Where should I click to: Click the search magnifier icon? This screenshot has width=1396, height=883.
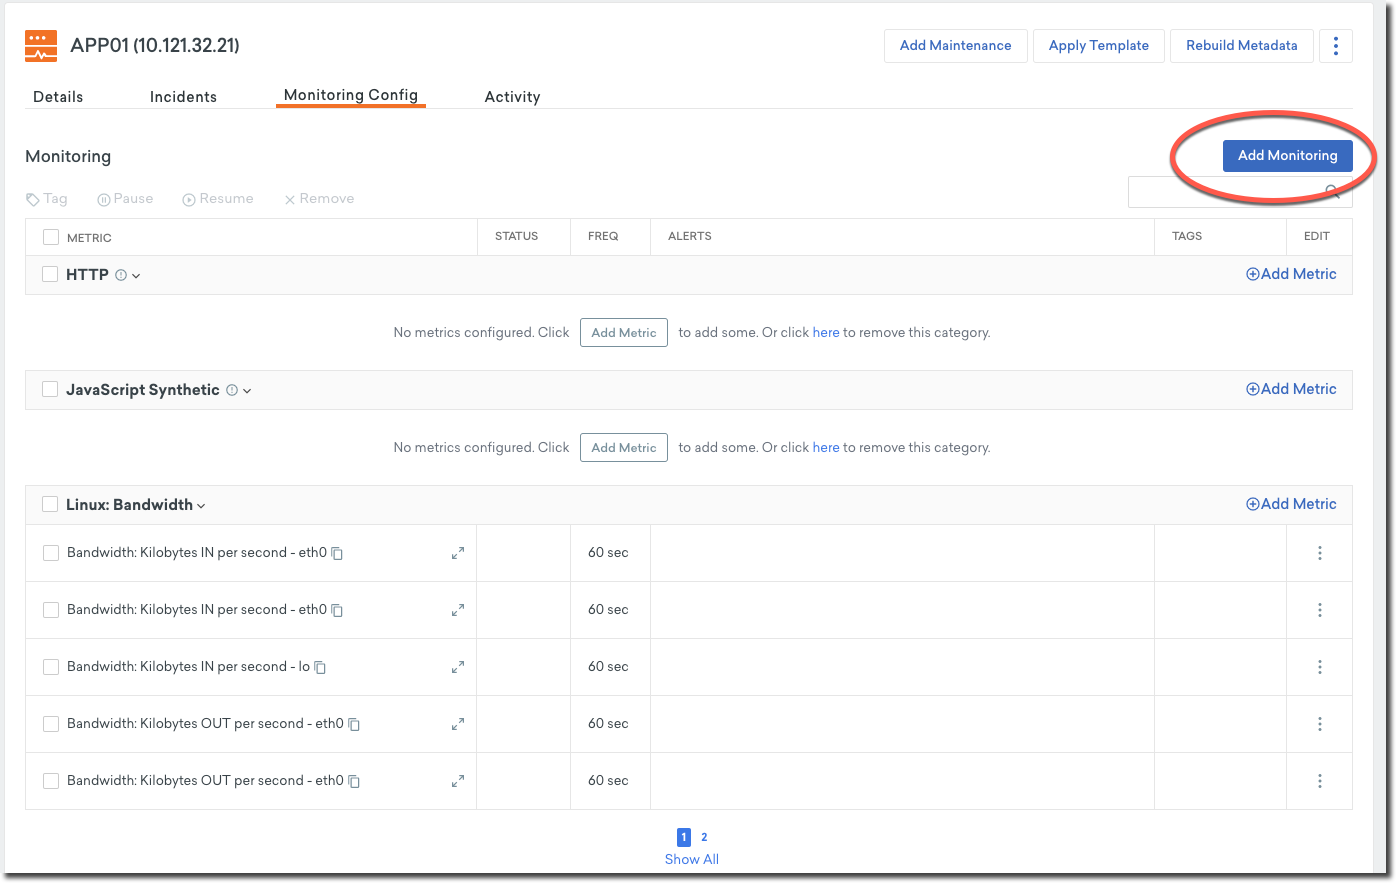[x=1332, y=192]
